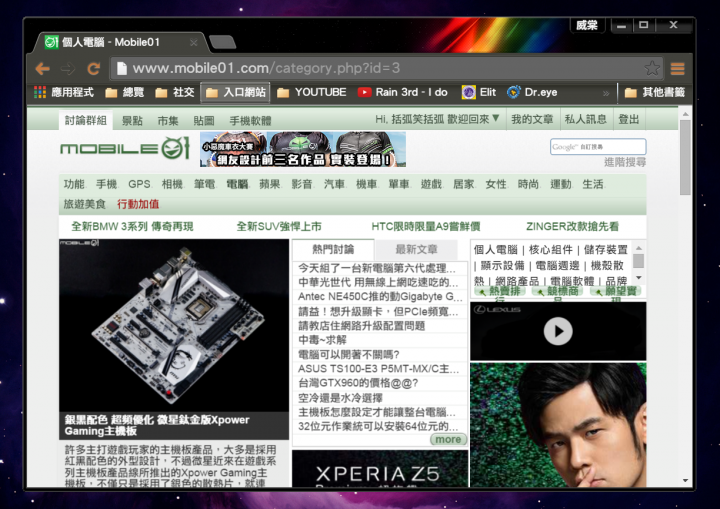Click the subforum box scroll-up arrow
Image resolution: width=720 pixels, height=509 pixels.
(638, 248)
